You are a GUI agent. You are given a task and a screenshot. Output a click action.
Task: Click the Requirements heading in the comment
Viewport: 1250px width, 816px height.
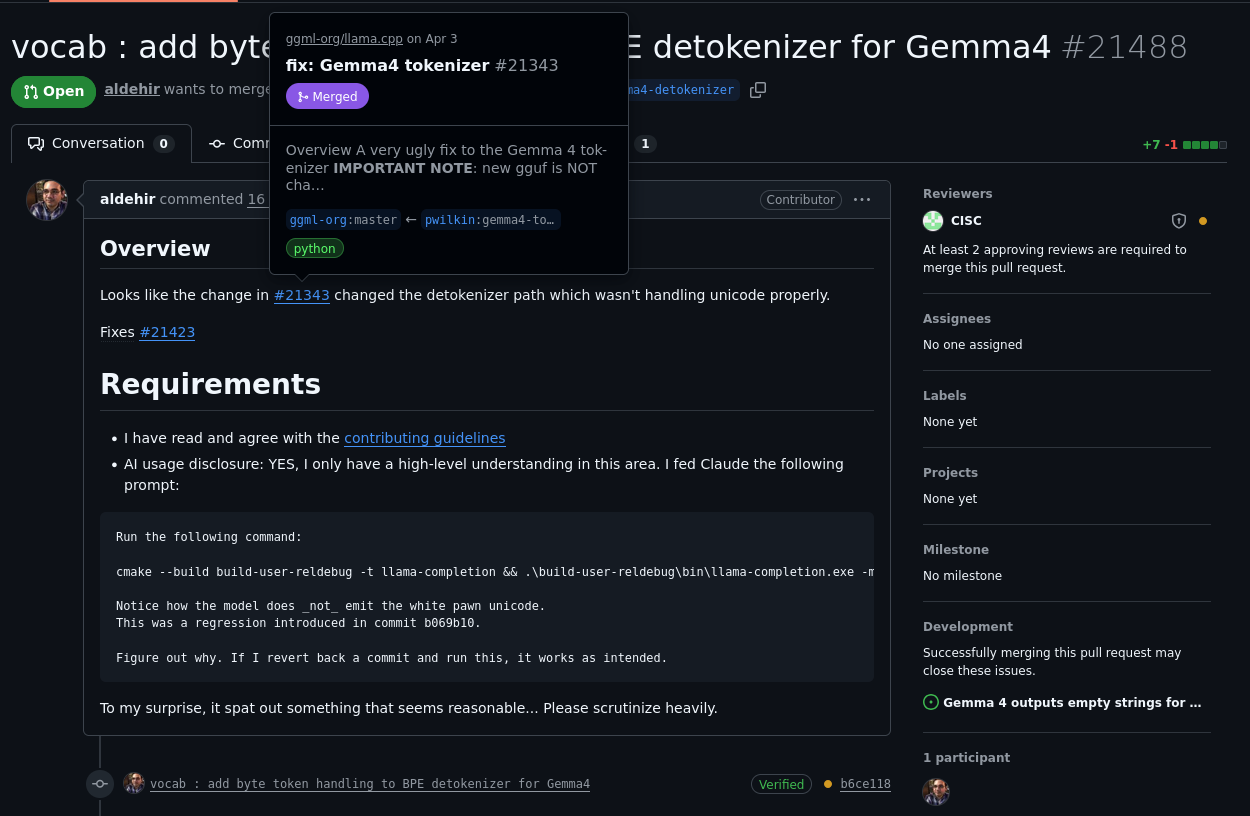pyautogui.click(x=210, y=384)
